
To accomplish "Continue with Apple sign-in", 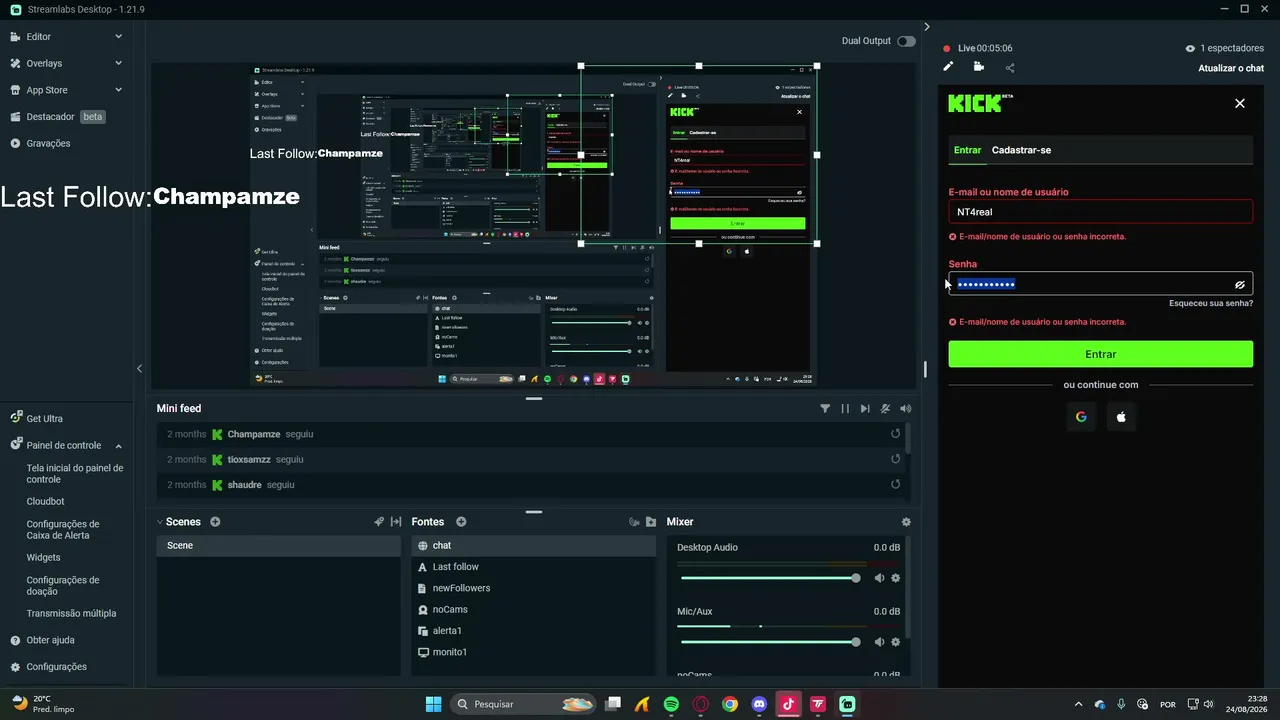I will [1121, 417].
